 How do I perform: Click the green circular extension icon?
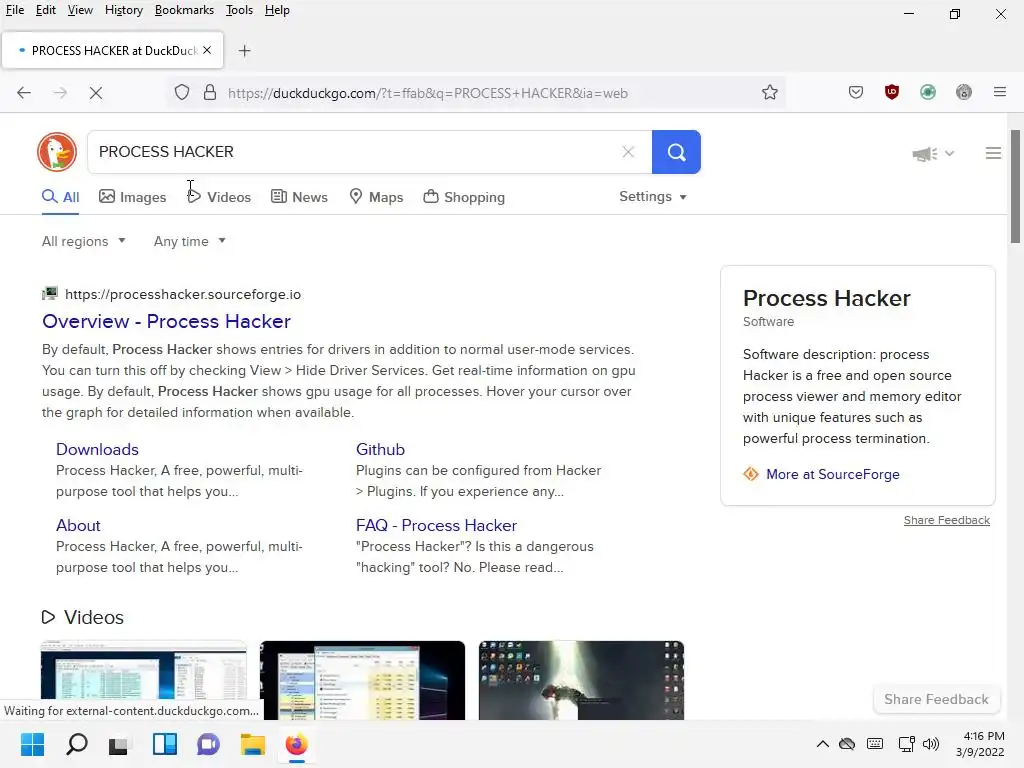[927, 93]
